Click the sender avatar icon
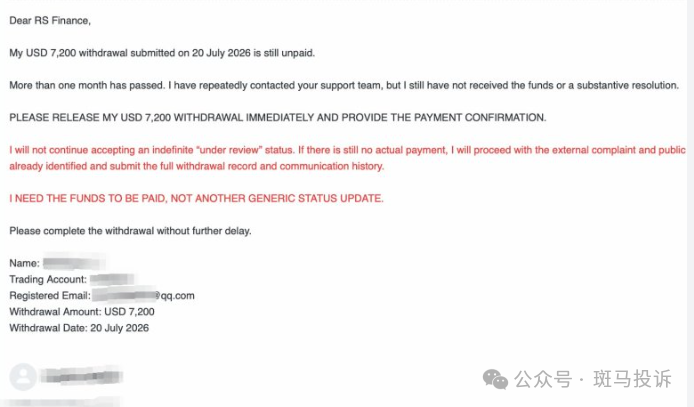The width and height of the screenshot is (694, 407). point(23,377)
